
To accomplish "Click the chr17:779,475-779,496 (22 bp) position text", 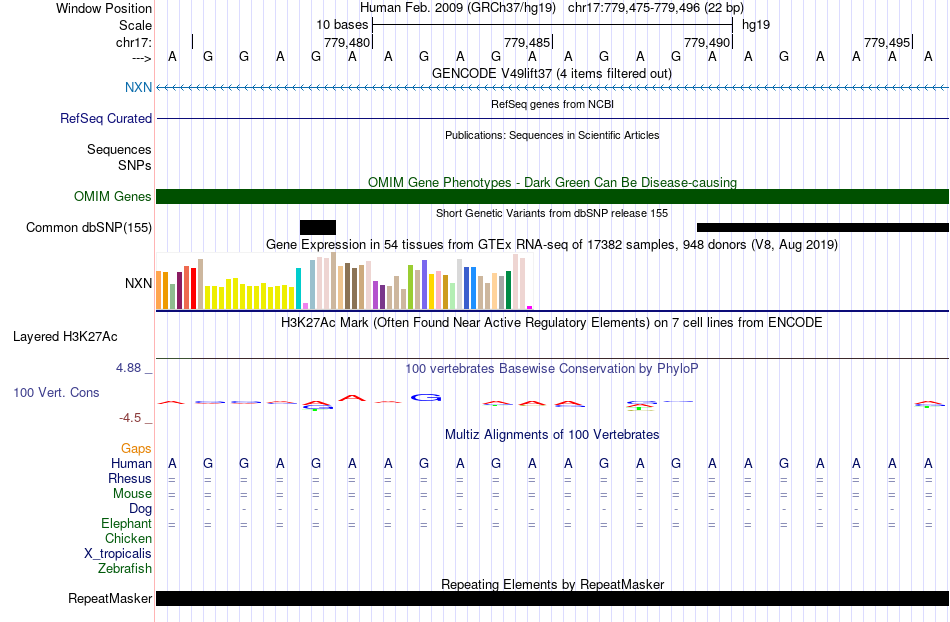I will point(656,8).
